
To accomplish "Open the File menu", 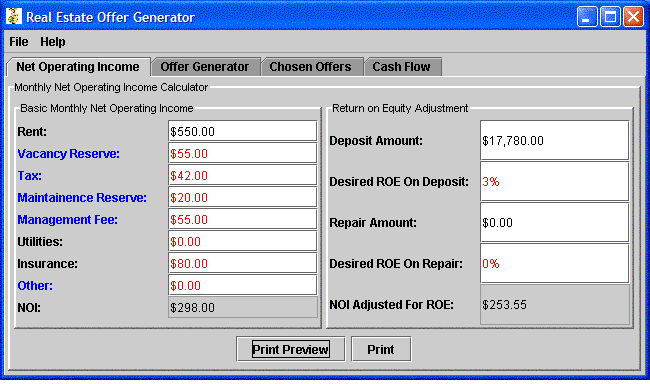I will pos(19,42).
